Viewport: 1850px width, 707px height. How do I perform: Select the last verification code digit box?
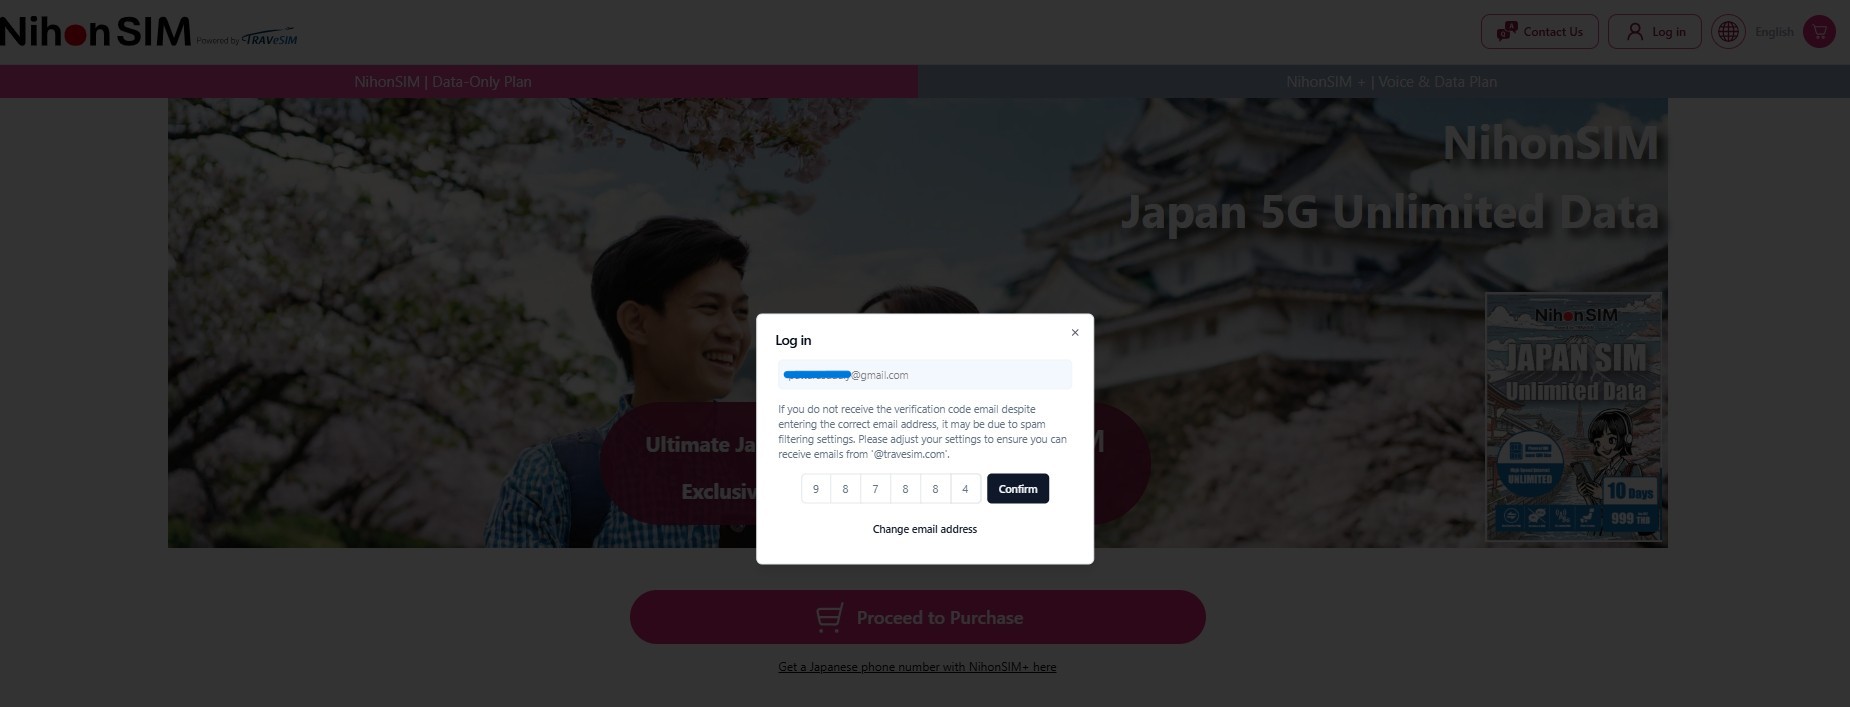pos(965,489)
